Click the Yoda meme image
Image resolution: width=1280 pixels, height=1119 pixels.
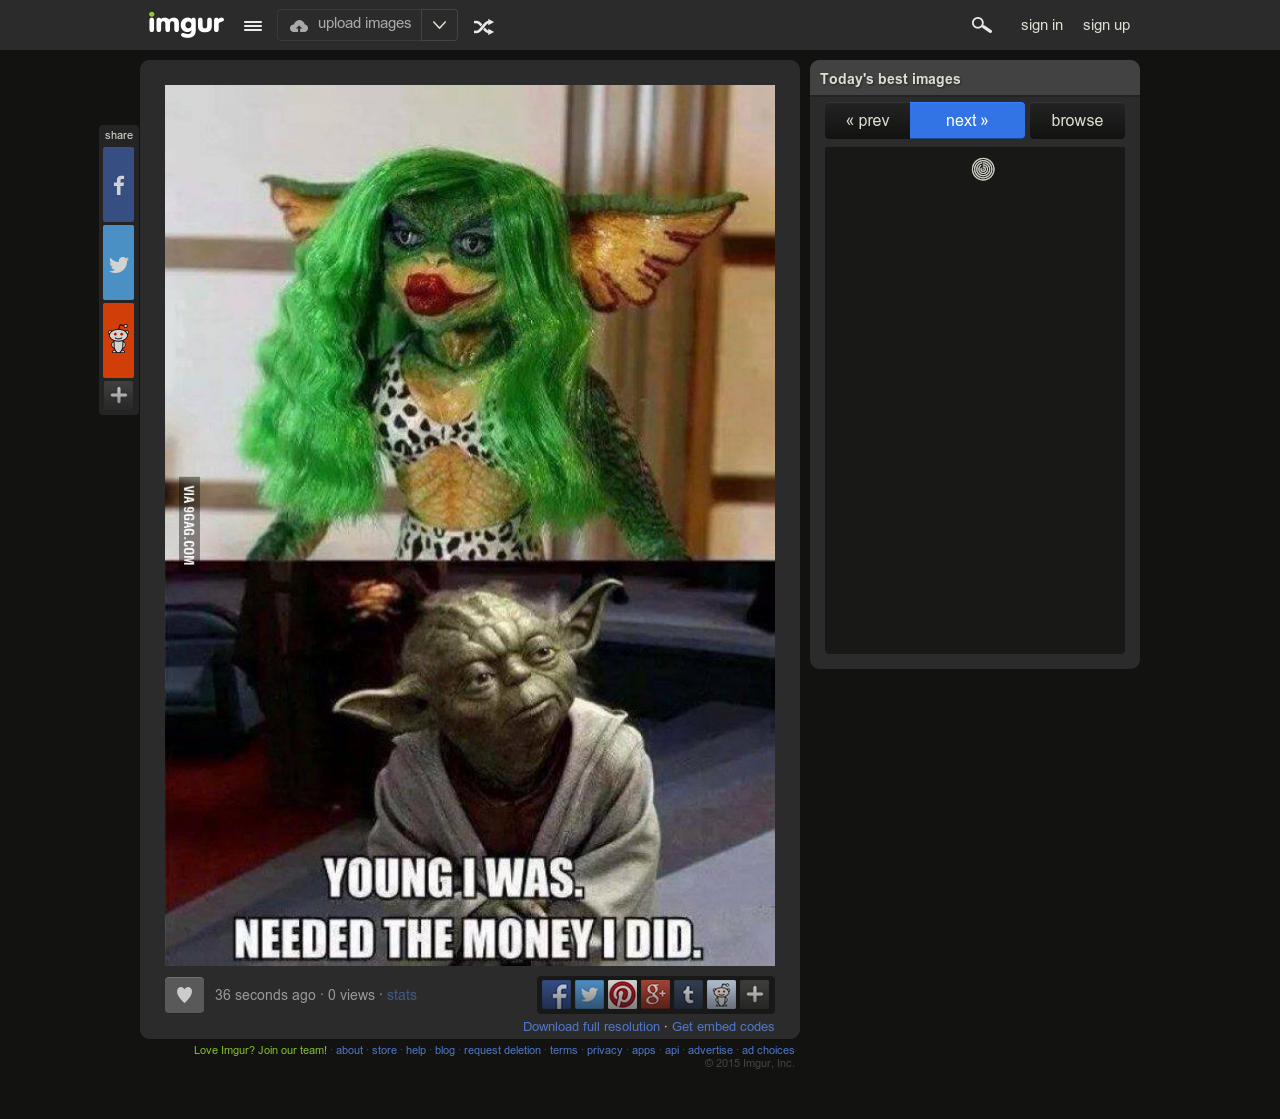(470, 525)
